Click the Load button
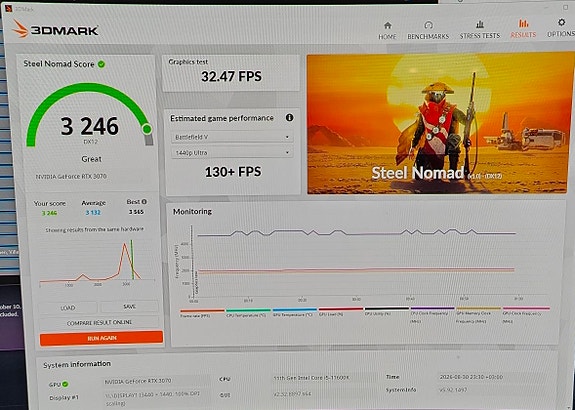The height and width of the screenshot is (410, 575). coord(68,308)
